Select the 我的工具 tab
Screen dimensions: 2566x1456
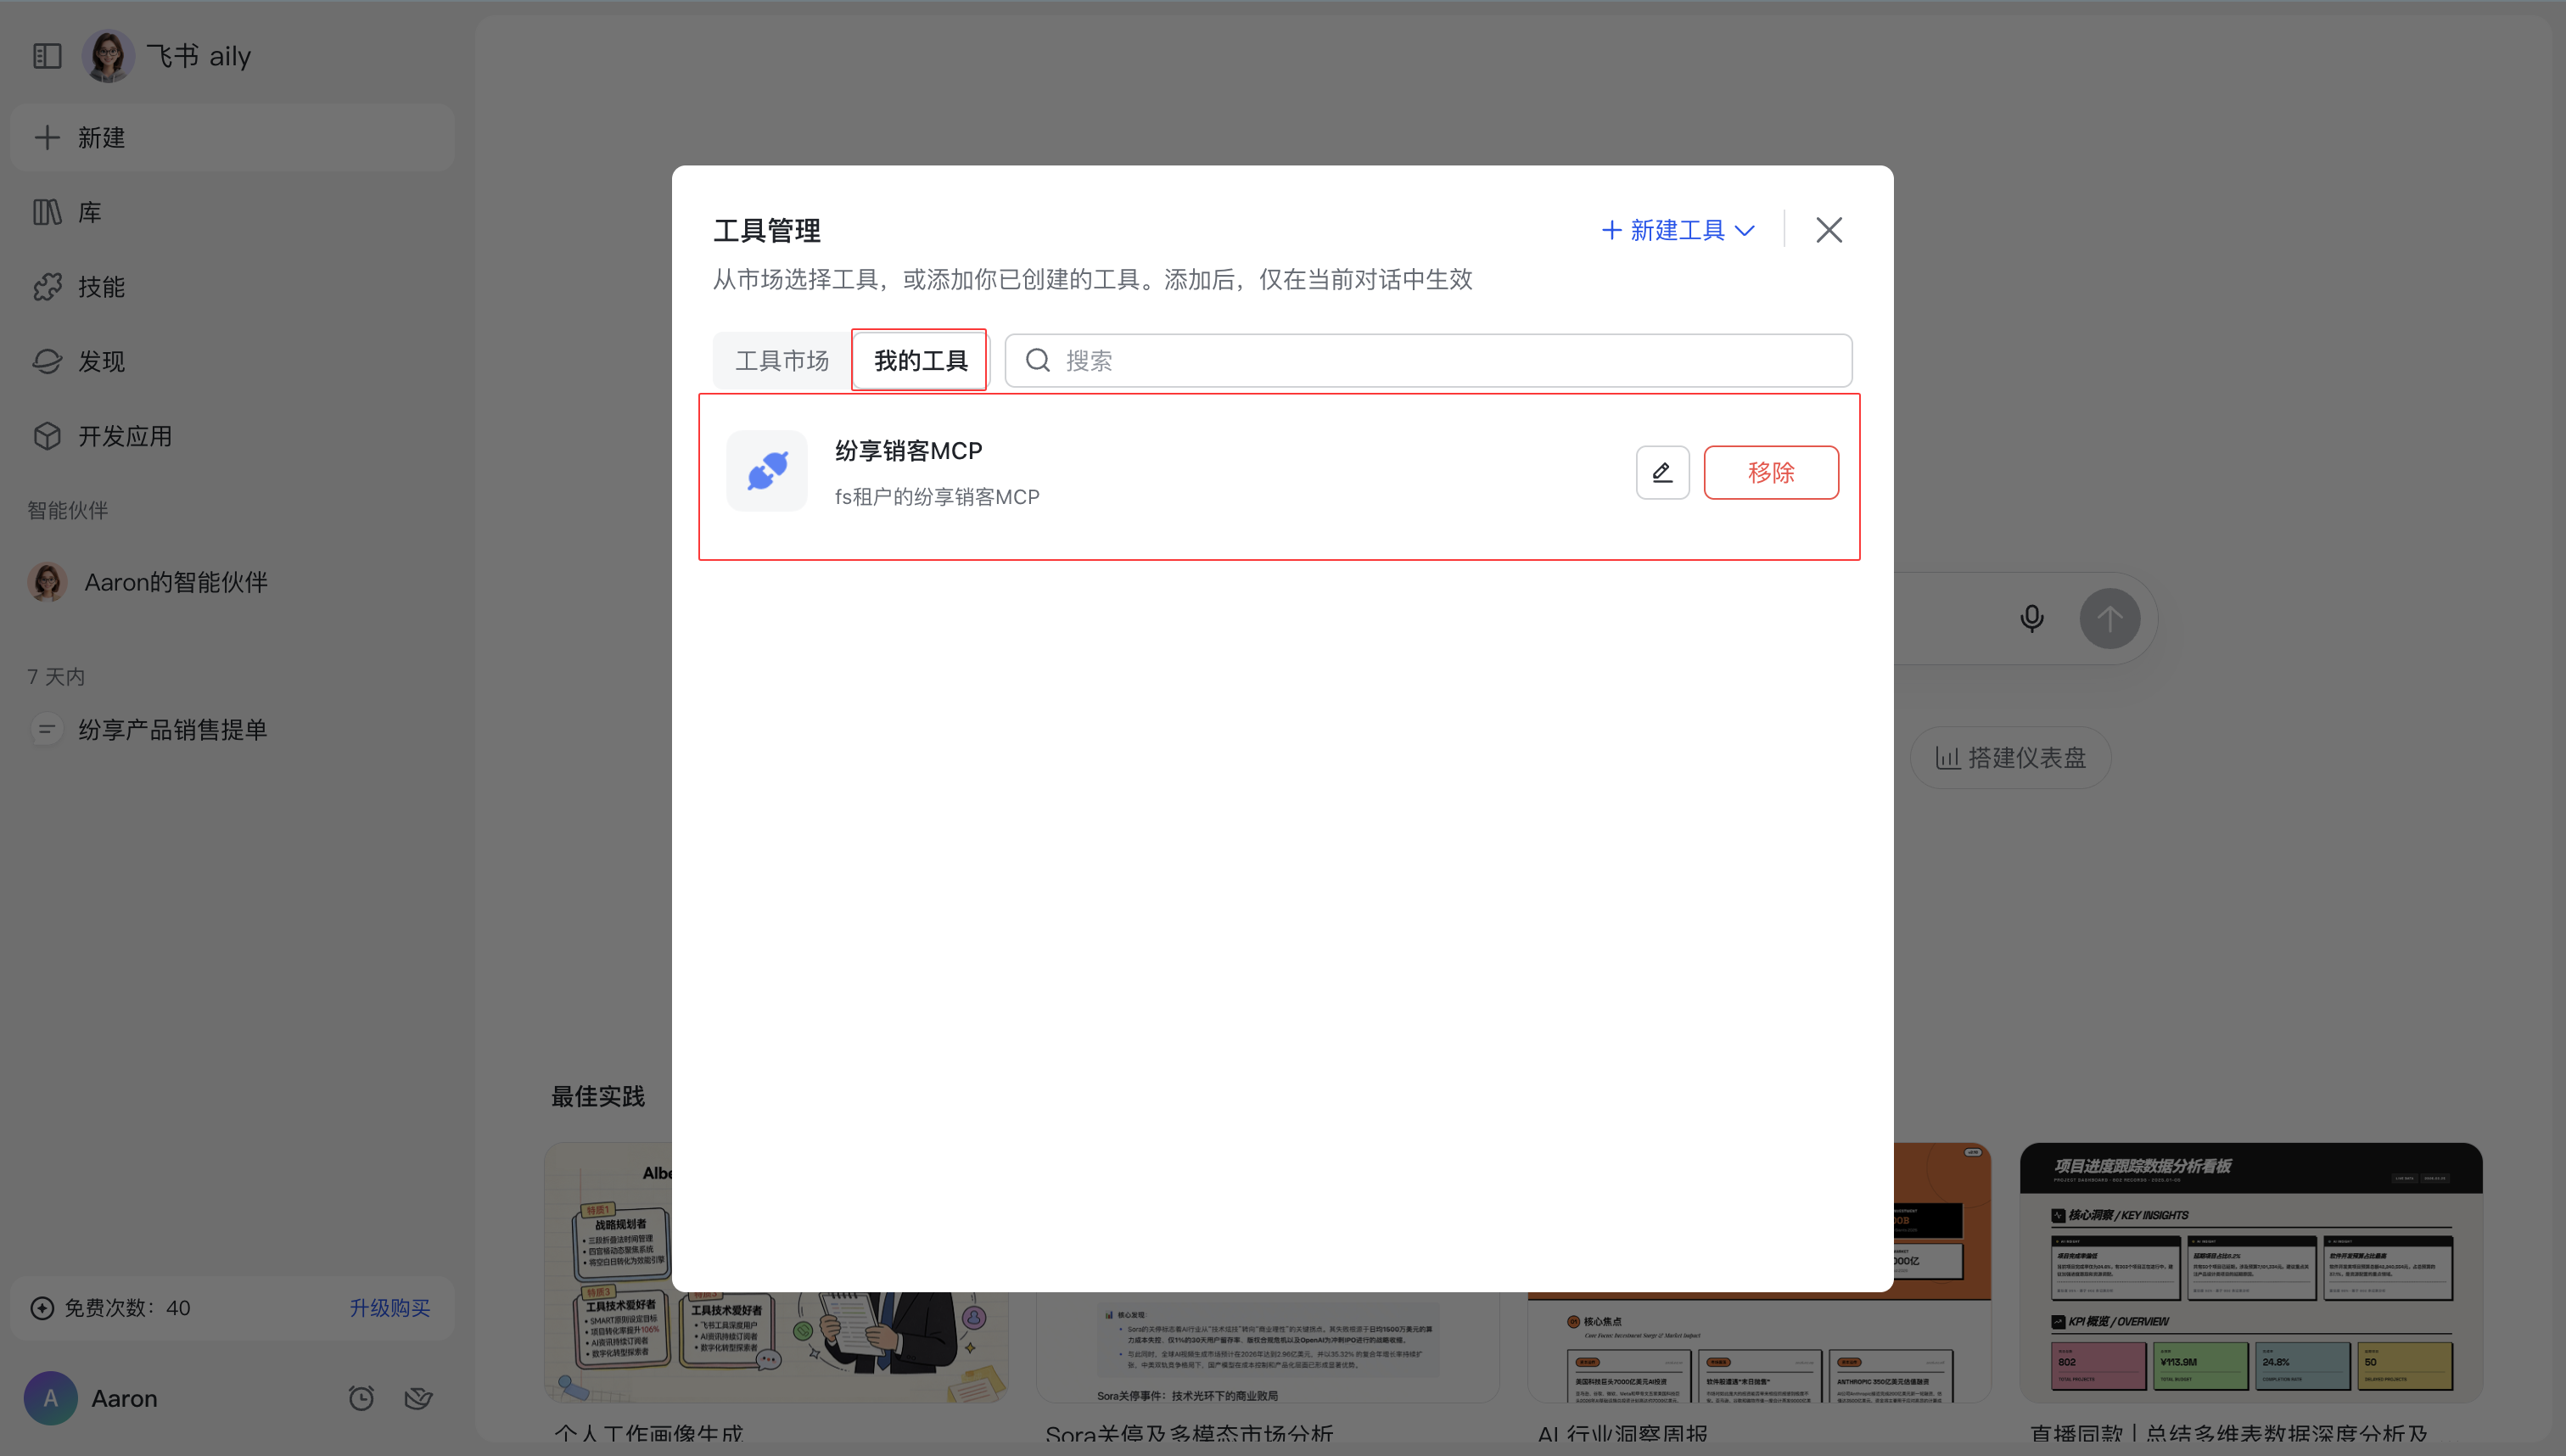(x=920, y=360)
